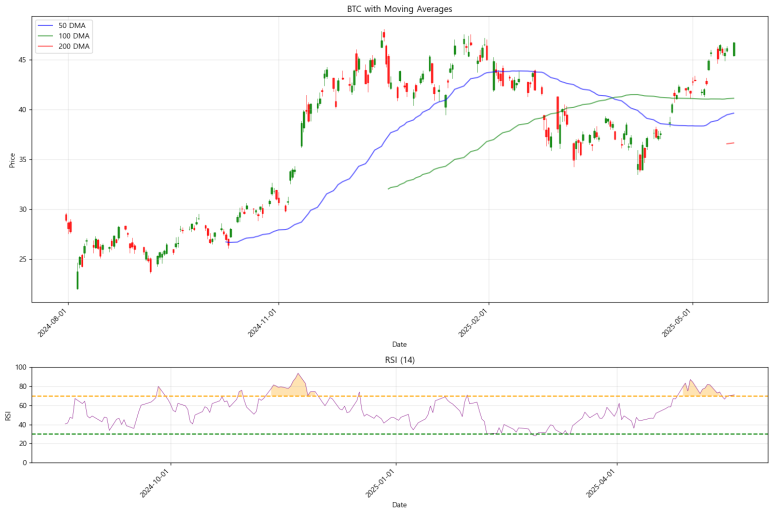Click the 'Price' y-axis label

[x=12, y=160]
